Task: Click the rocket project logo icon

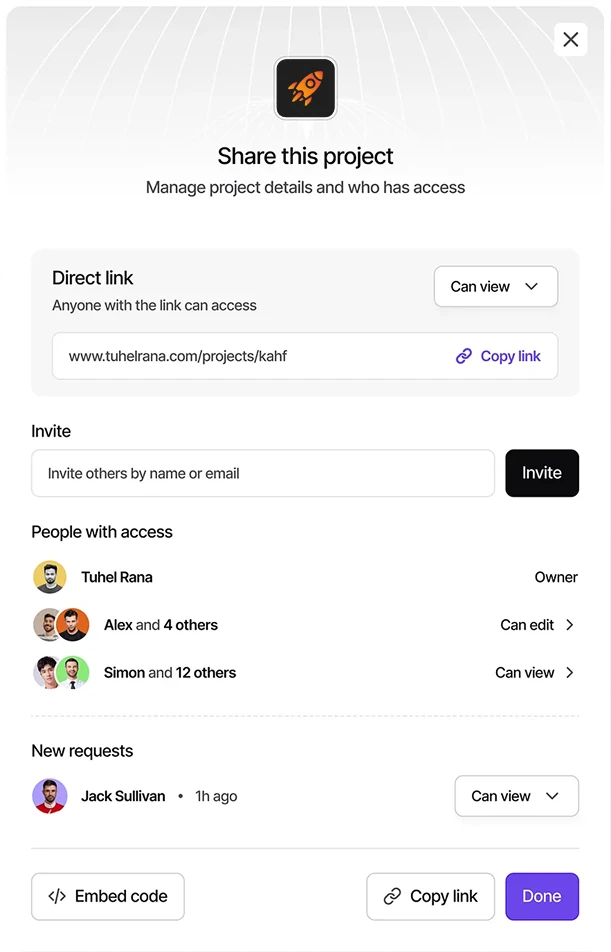Action: [305, 88]
